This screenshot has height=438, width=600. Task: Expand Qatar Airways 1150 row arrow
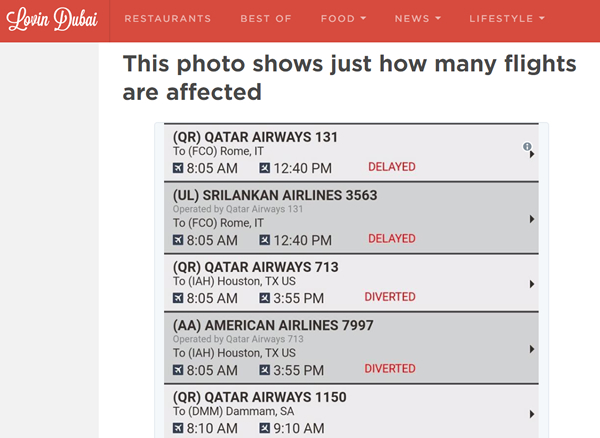click(x=532, y=414)
